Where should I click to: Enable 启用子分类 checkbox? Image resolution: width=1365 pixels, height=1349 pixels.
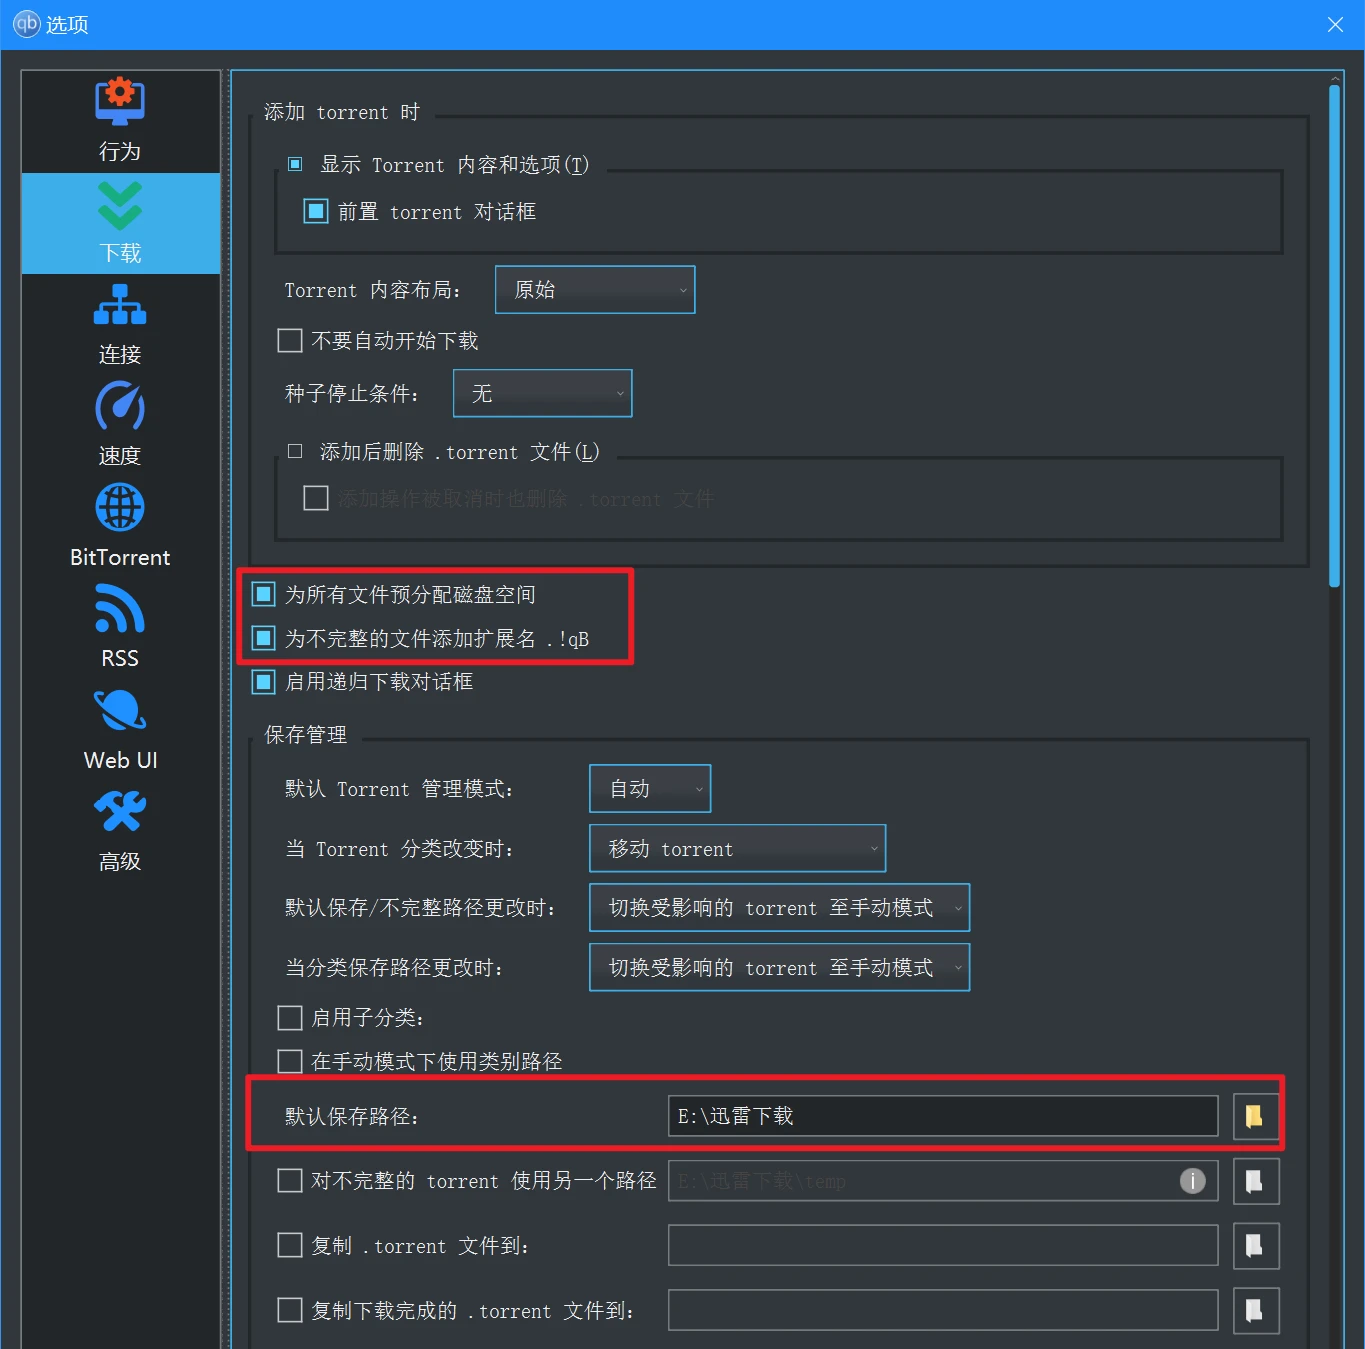tap(290, 1017)
